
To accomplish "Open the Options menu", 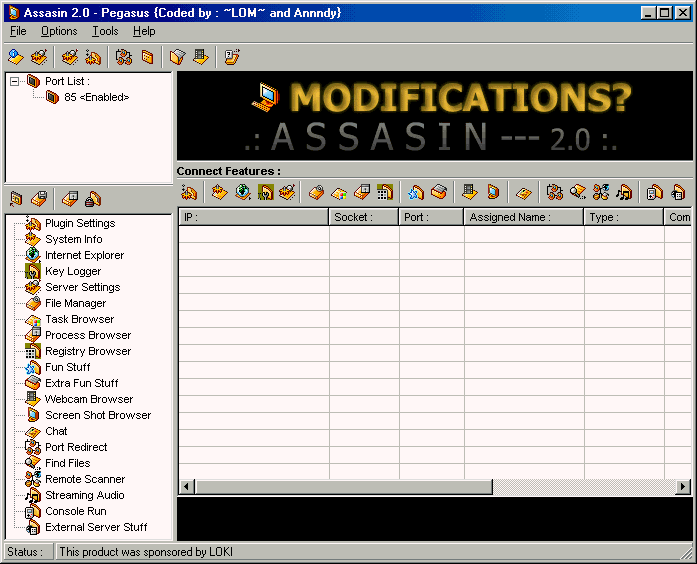I will click(x=59, y=32).
